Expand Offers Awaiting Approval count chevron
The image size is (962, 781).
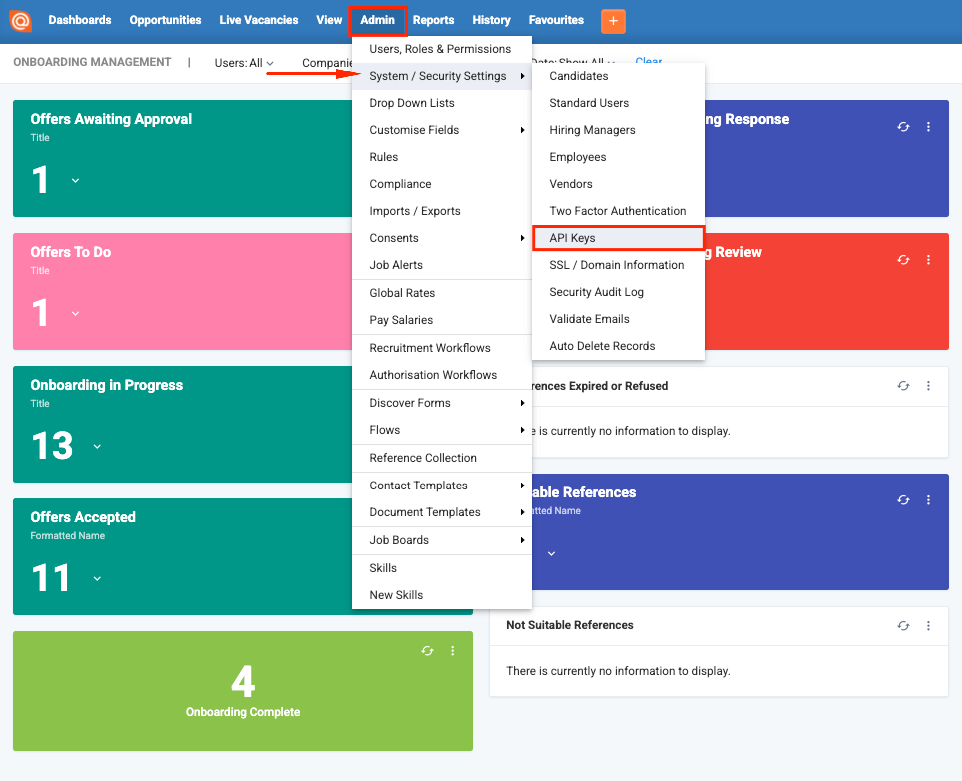click(75, 180)
